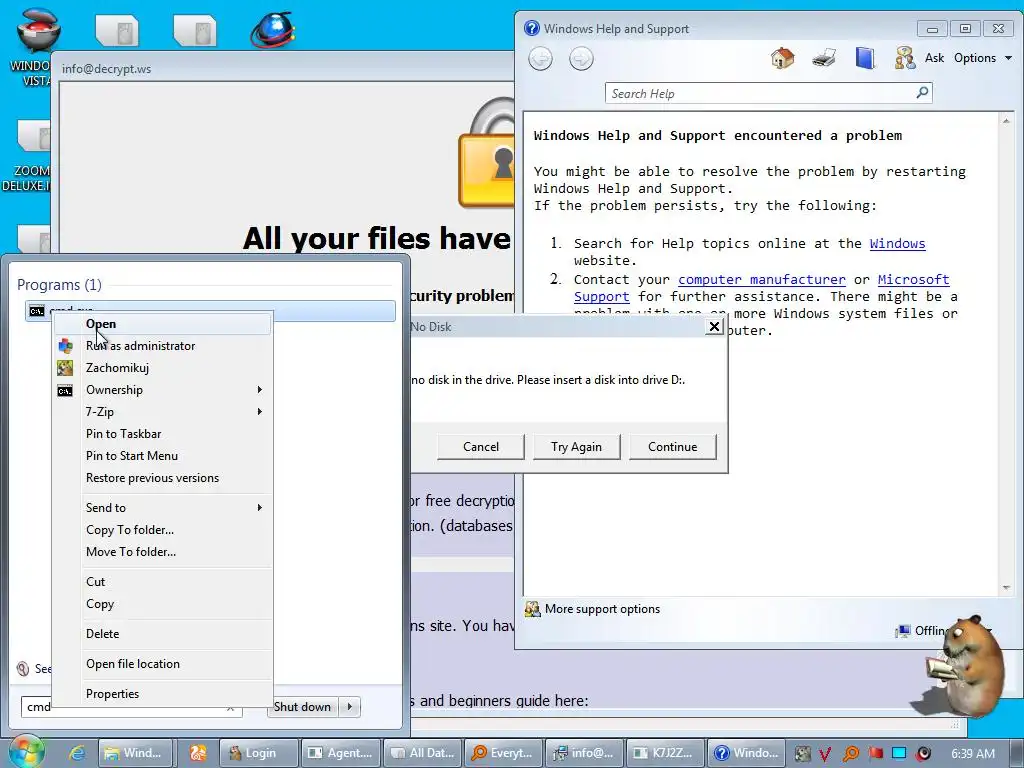
Task: Click the Windows Start orb
Action: point(26,752)
